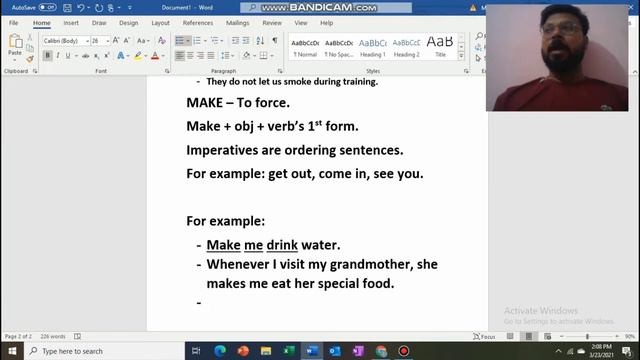Click the Focus mode button

[x=484, y=336]
